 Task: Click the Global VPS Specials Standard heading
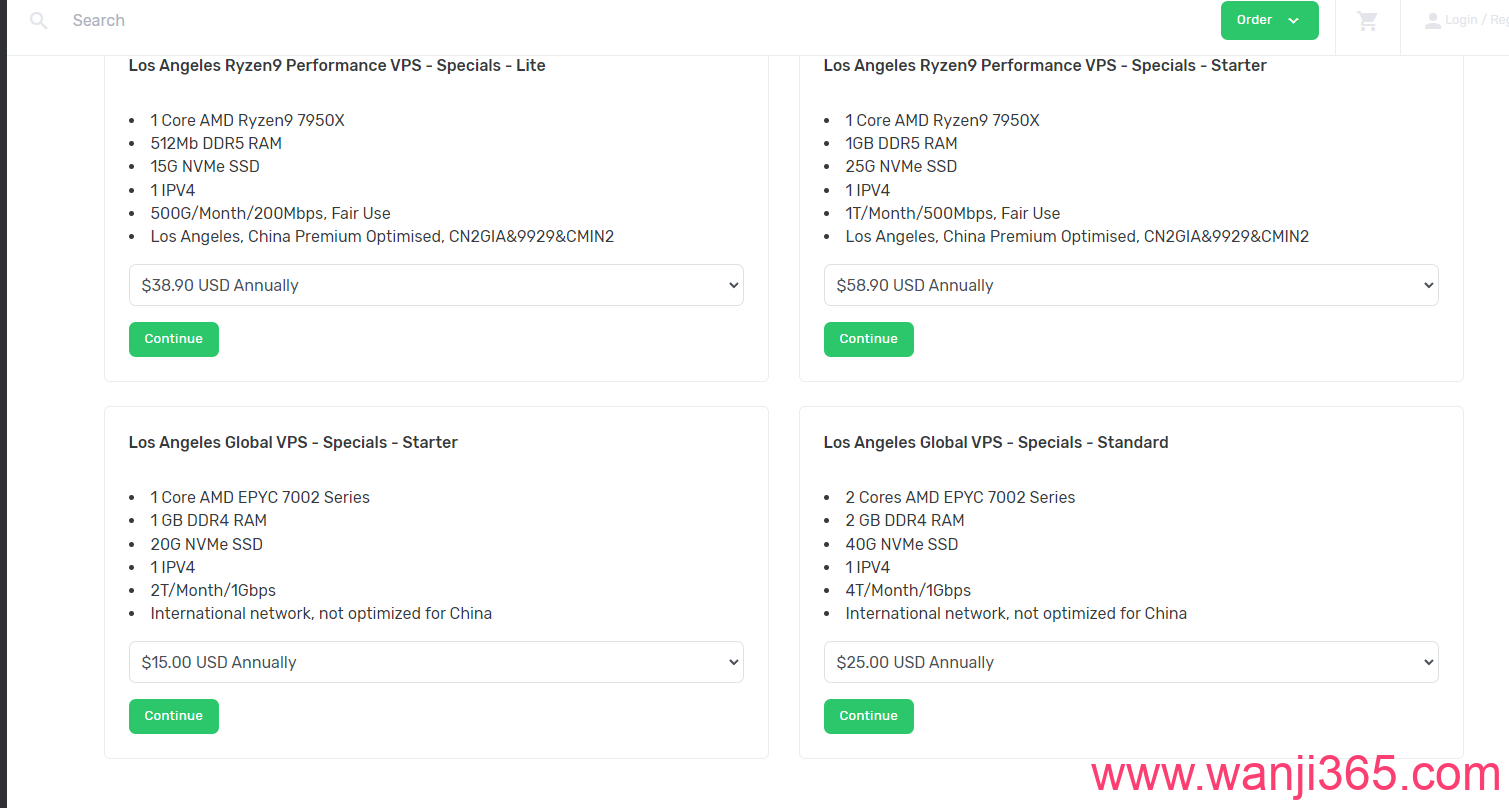pos(996,442)
